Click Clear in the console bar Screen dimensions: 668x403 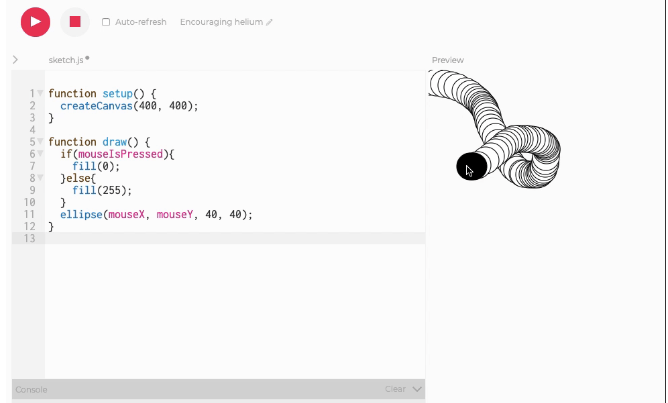[x=395, y=389]
